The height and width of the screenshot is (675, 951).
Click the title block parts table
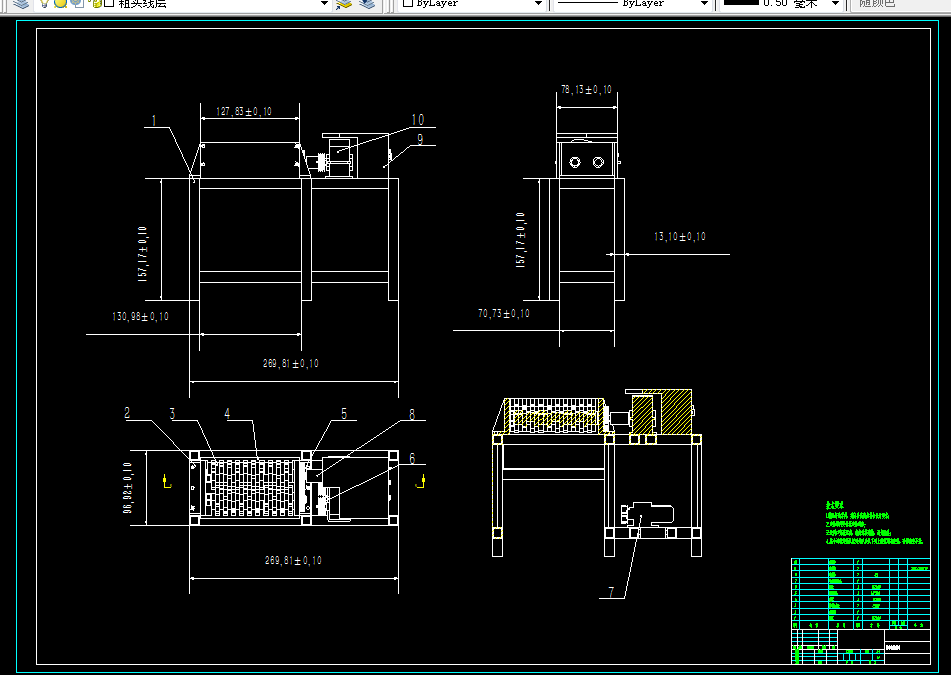860,593
